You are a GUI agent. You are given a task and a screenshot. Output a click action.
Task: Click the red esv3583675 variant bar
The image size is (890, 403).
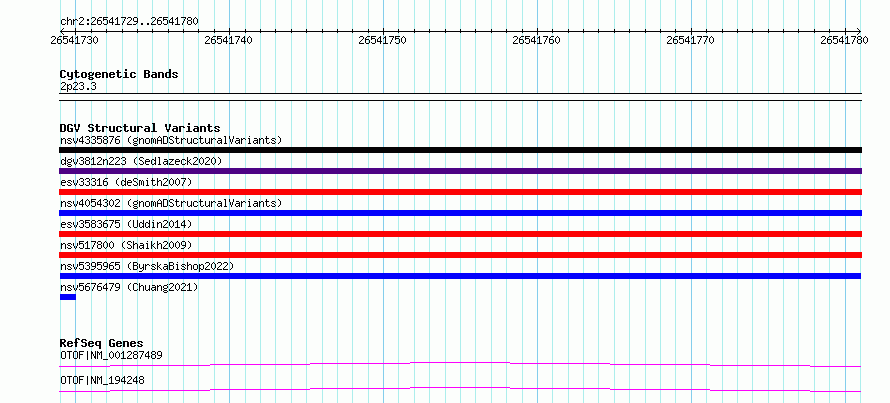tap(460, 234)
